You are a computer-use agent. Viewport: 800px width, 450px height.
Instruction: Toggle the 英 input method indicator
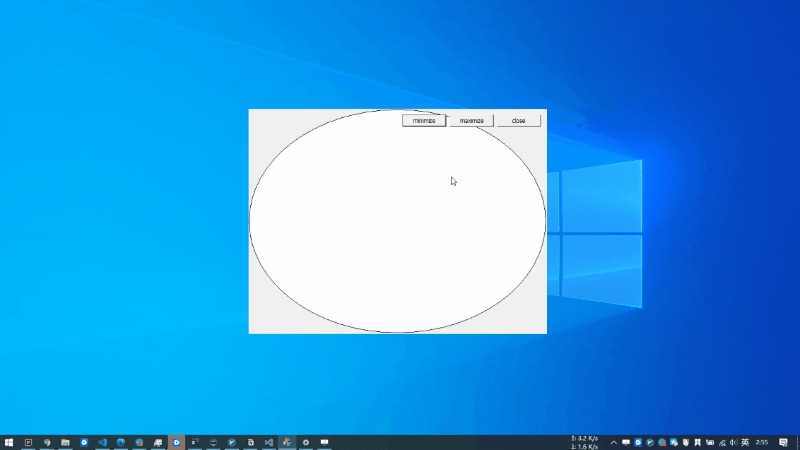pos(745,442)
